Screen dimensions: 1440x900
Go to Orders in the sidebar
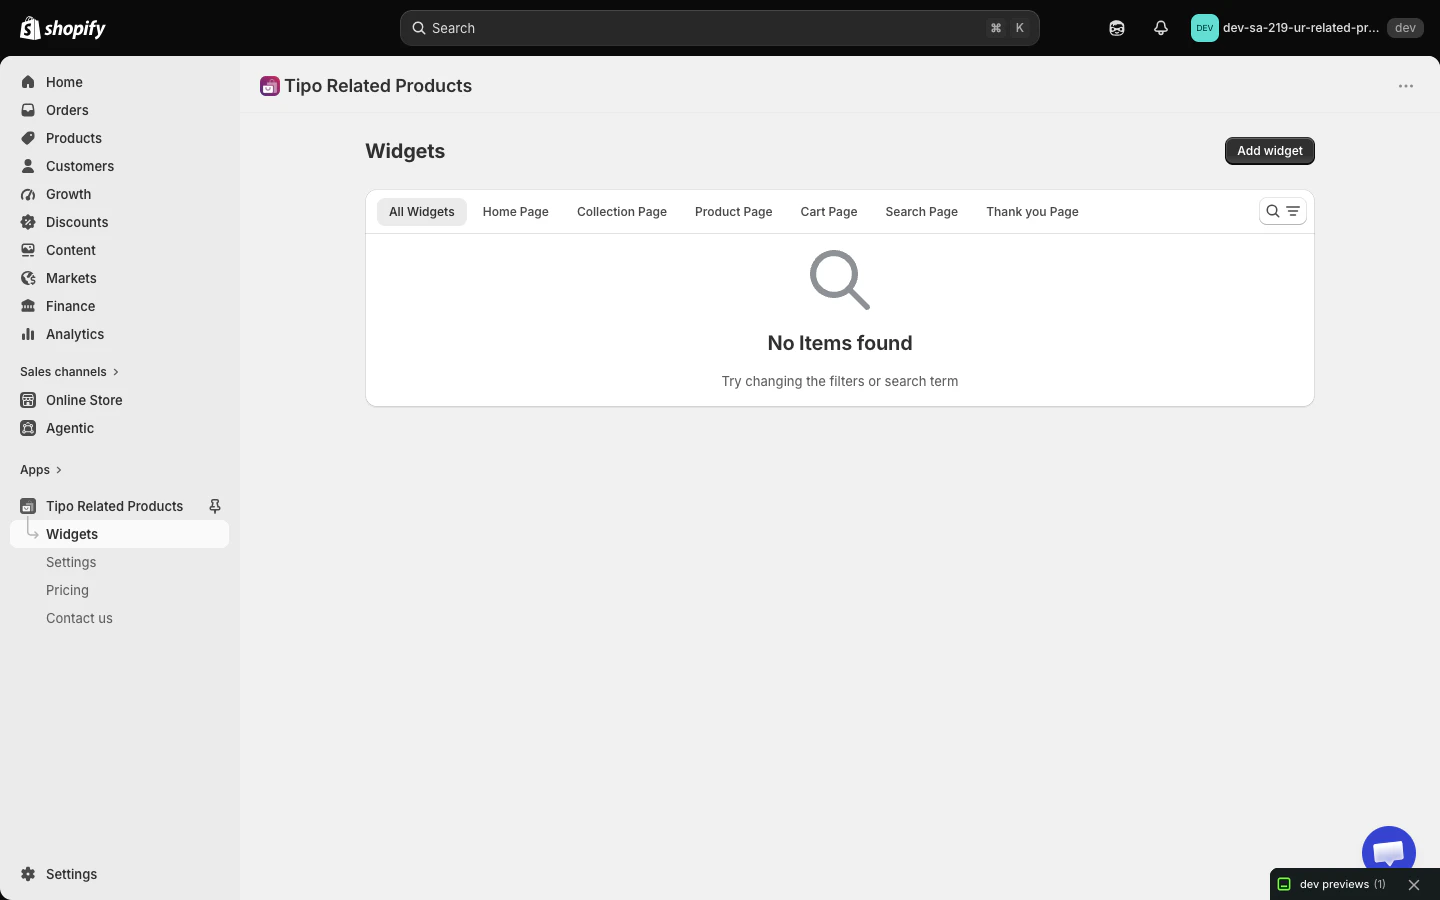(x=120, y=110)
